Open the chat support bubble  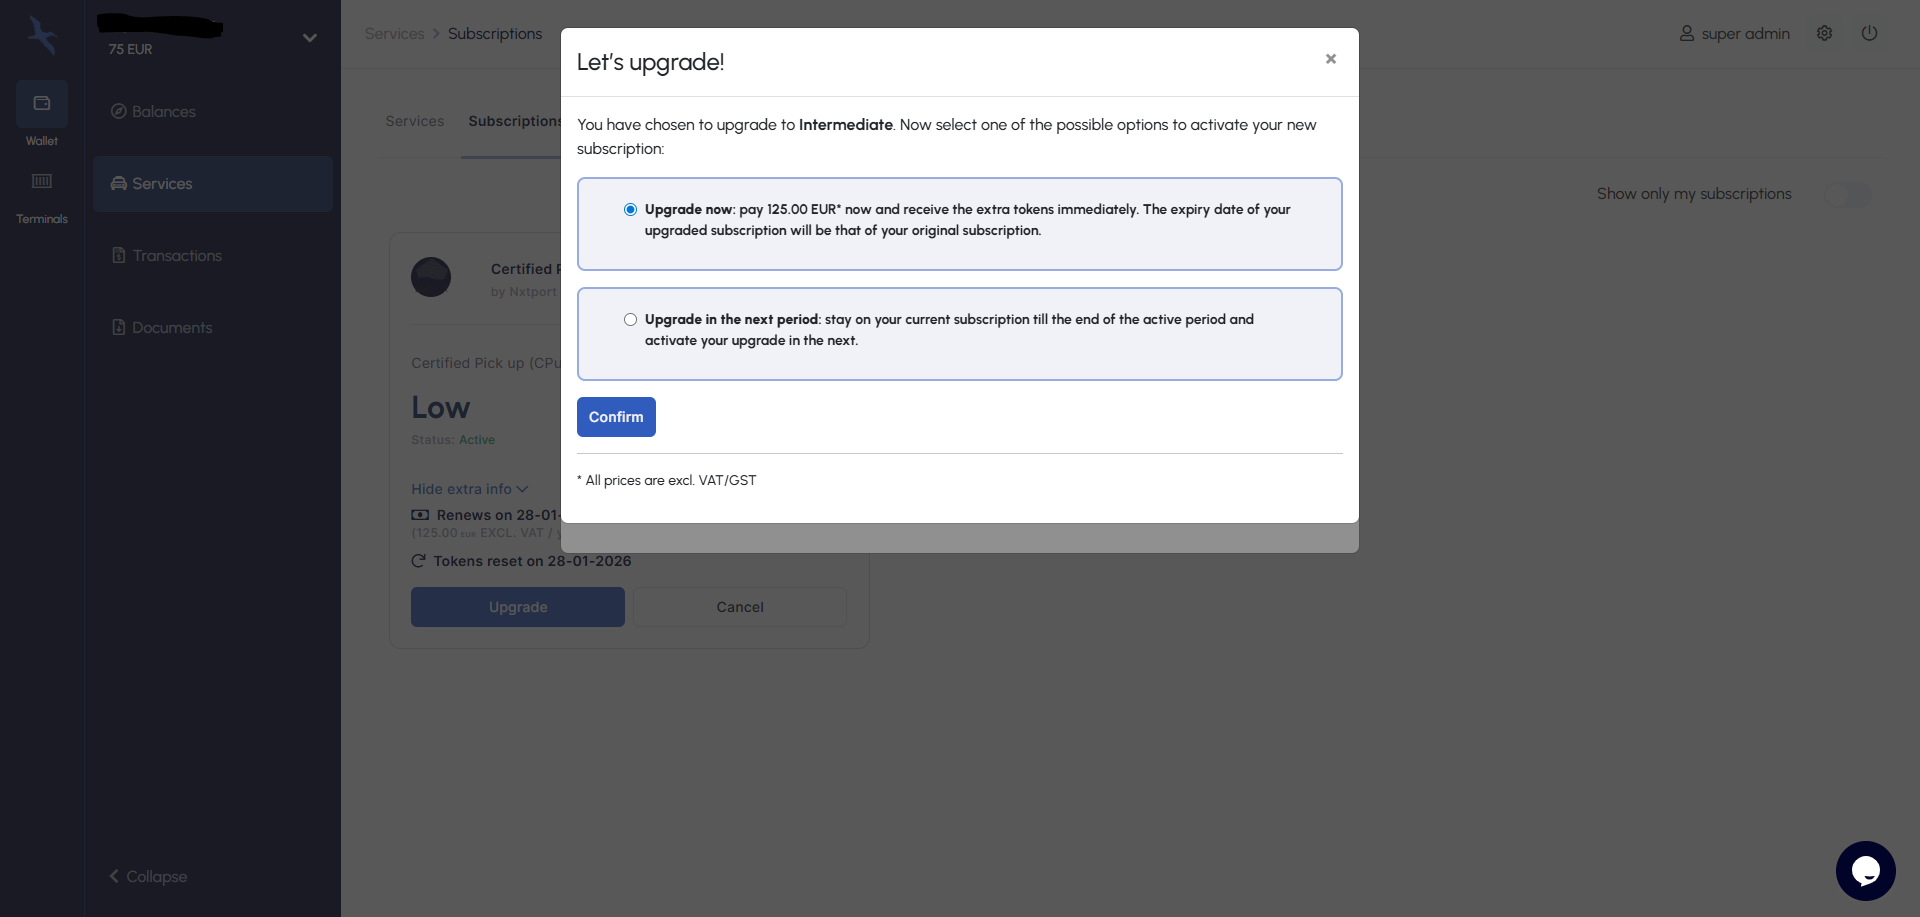(x=1865, y=870)
